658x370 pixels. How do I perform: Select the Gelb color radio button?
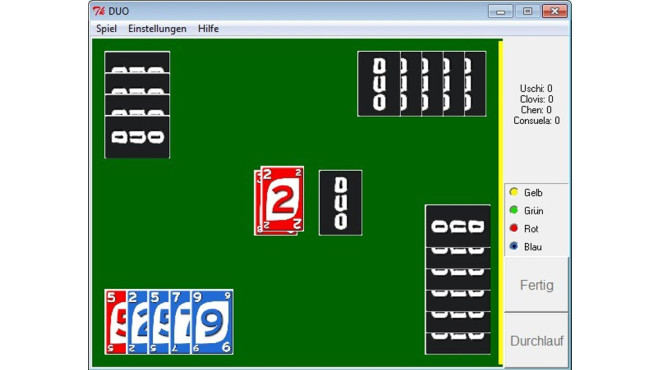pos(514,192)
